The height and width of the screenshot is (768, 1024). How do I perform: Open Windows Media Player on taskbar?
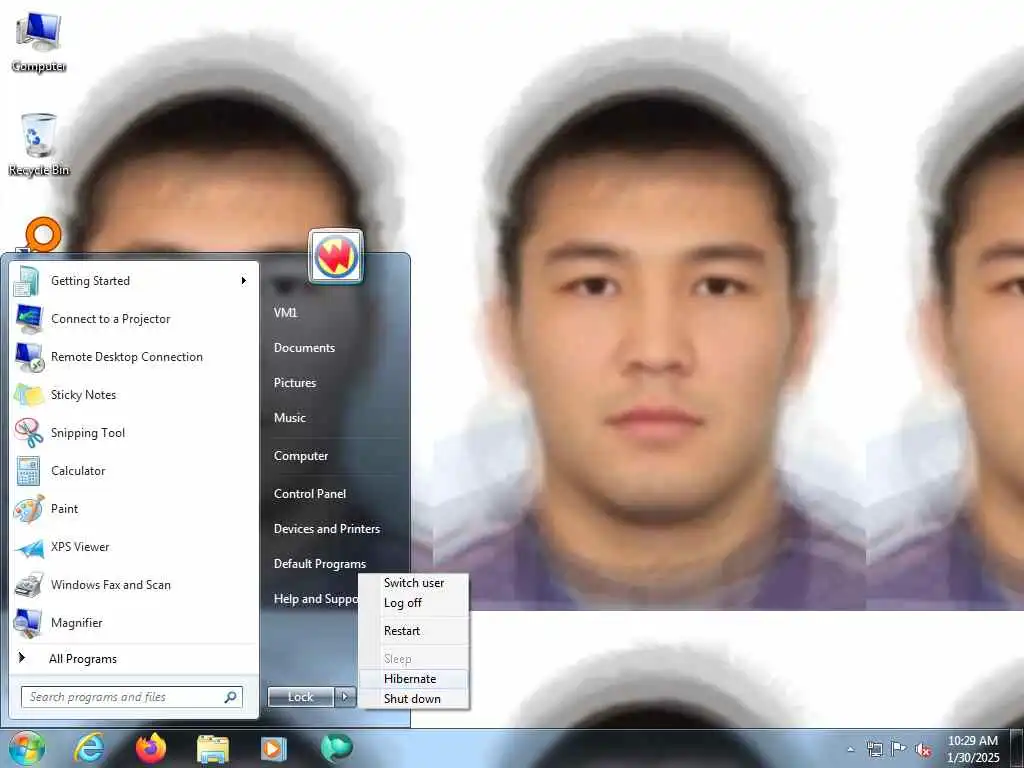coord(274,749)
